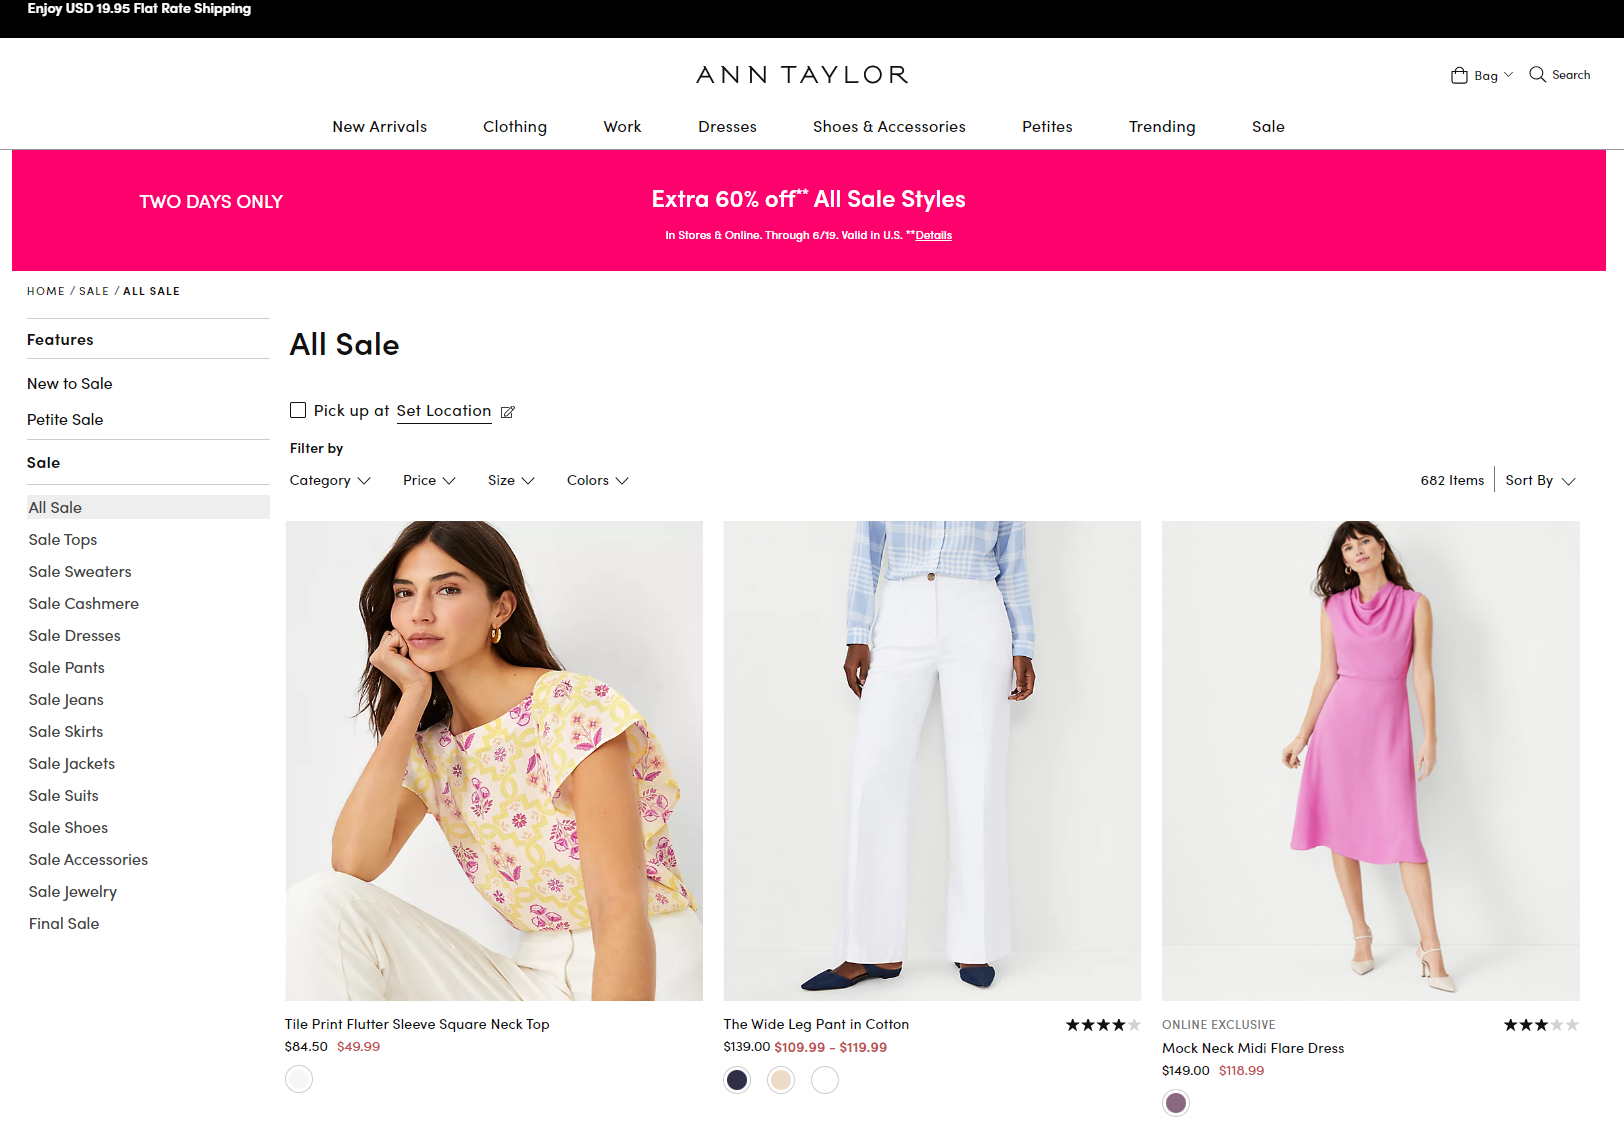Open the Dresses menu
This screenshot has width=1624, height=1130.
pos(727,127)
